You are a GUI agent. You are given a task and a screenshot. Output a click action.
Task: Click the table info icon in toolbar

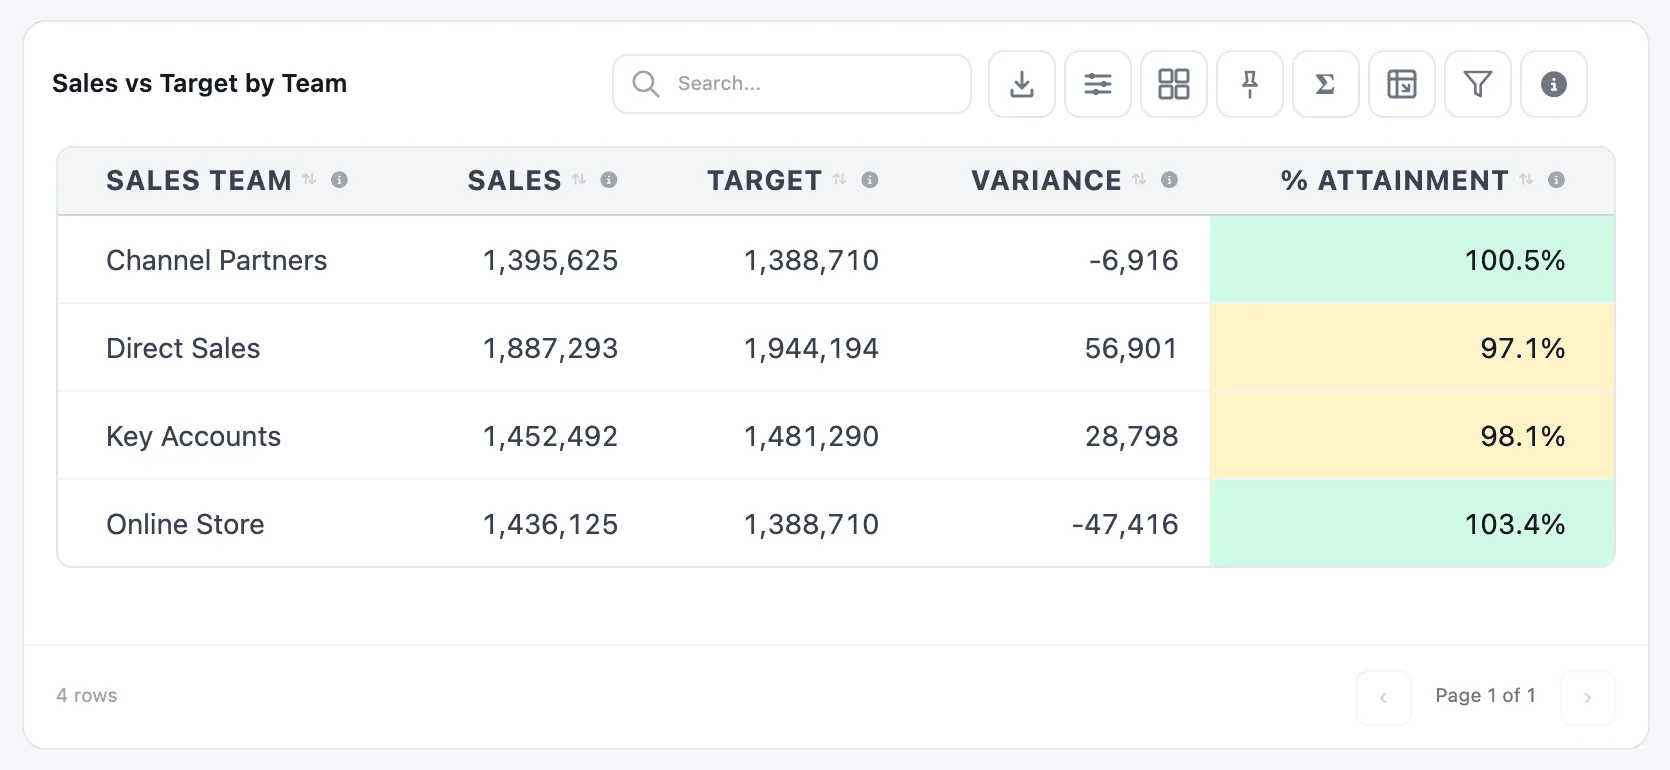(x=1554, y=84)
